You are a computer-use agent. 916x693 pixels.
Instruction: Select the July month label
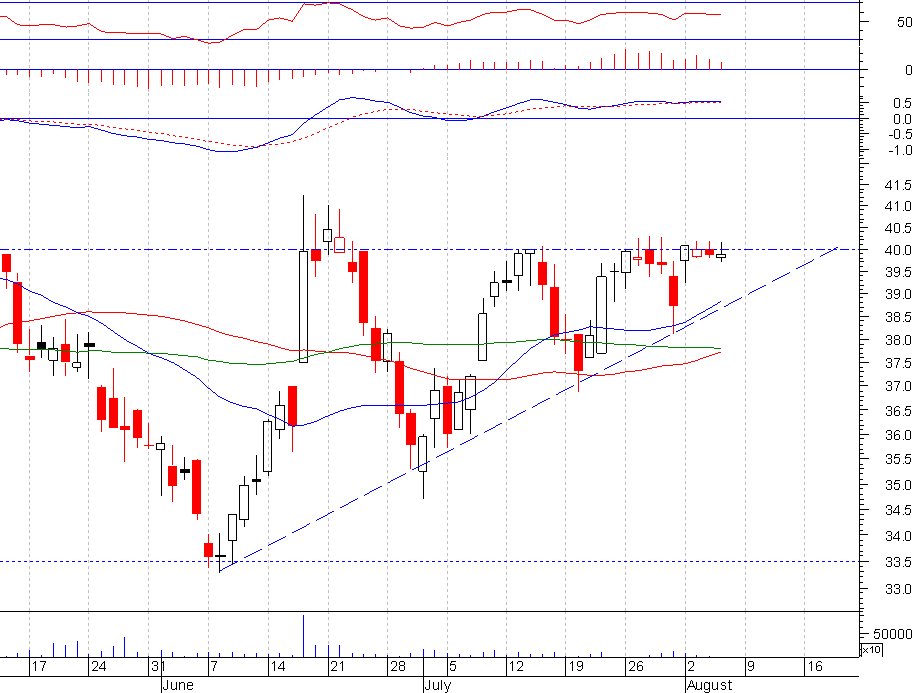click(x=438, y=685)
